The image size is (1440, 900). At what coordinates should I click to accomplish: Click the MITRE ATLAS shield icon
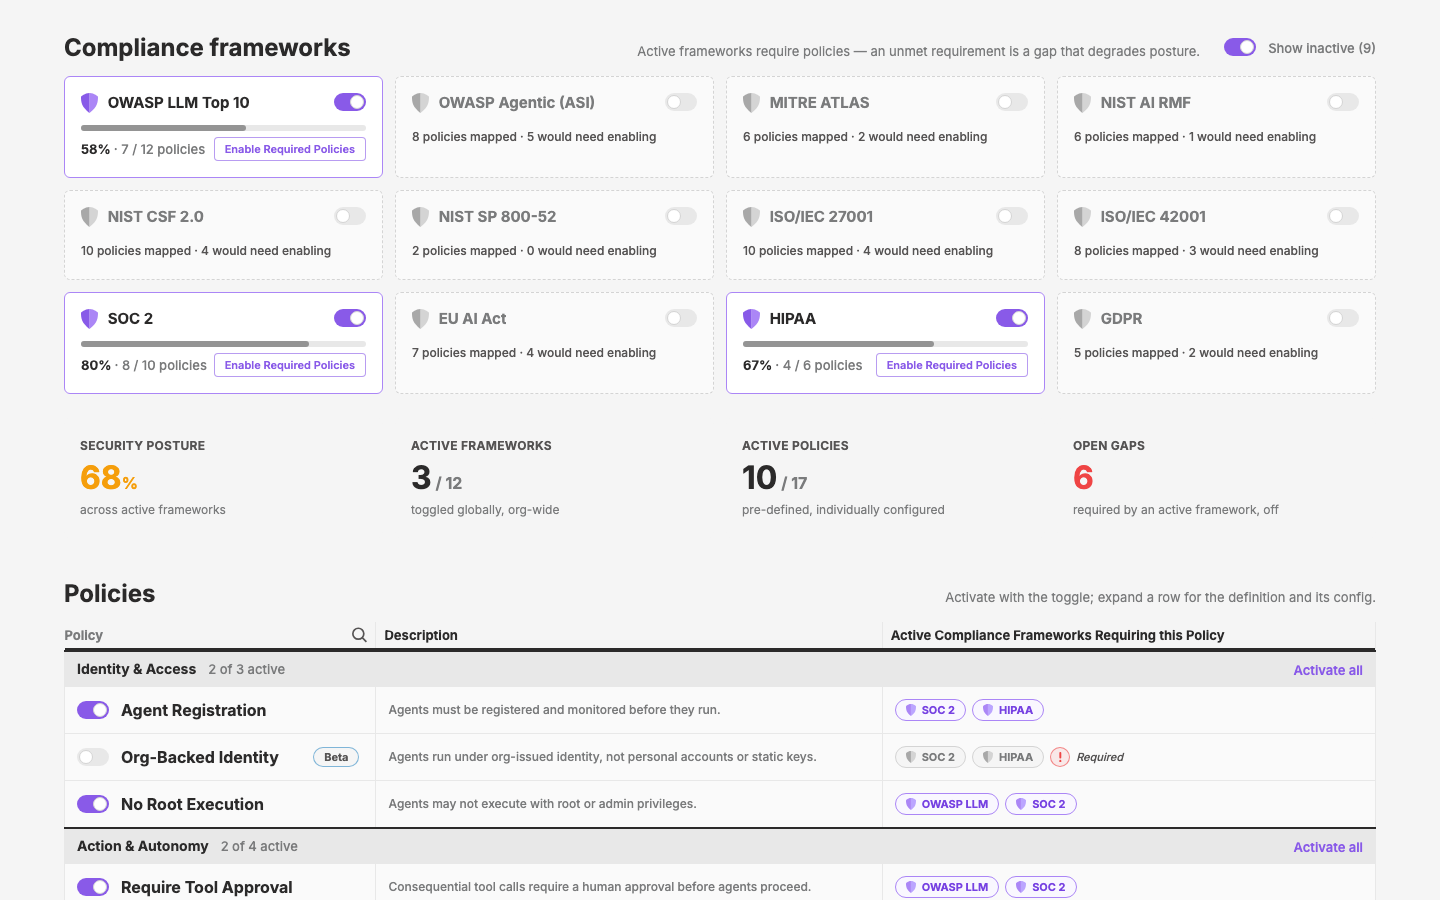pyautogui.click(x=751, y=102)
